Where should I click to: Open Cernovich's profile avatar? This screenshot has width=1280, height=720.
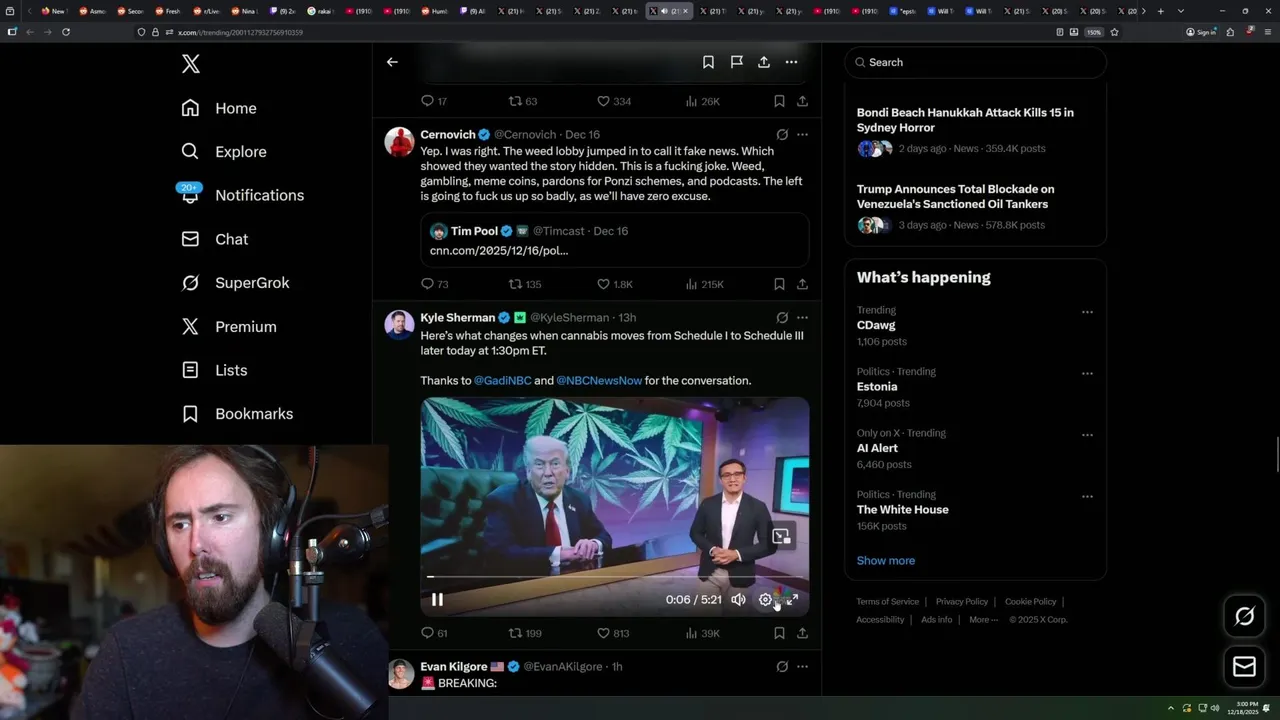[400, 141]
